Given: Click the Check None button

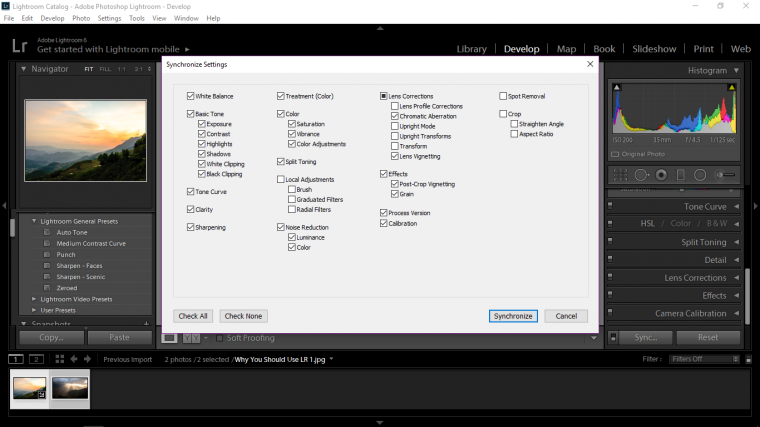Looking at the screenshot, I should 243,316.
